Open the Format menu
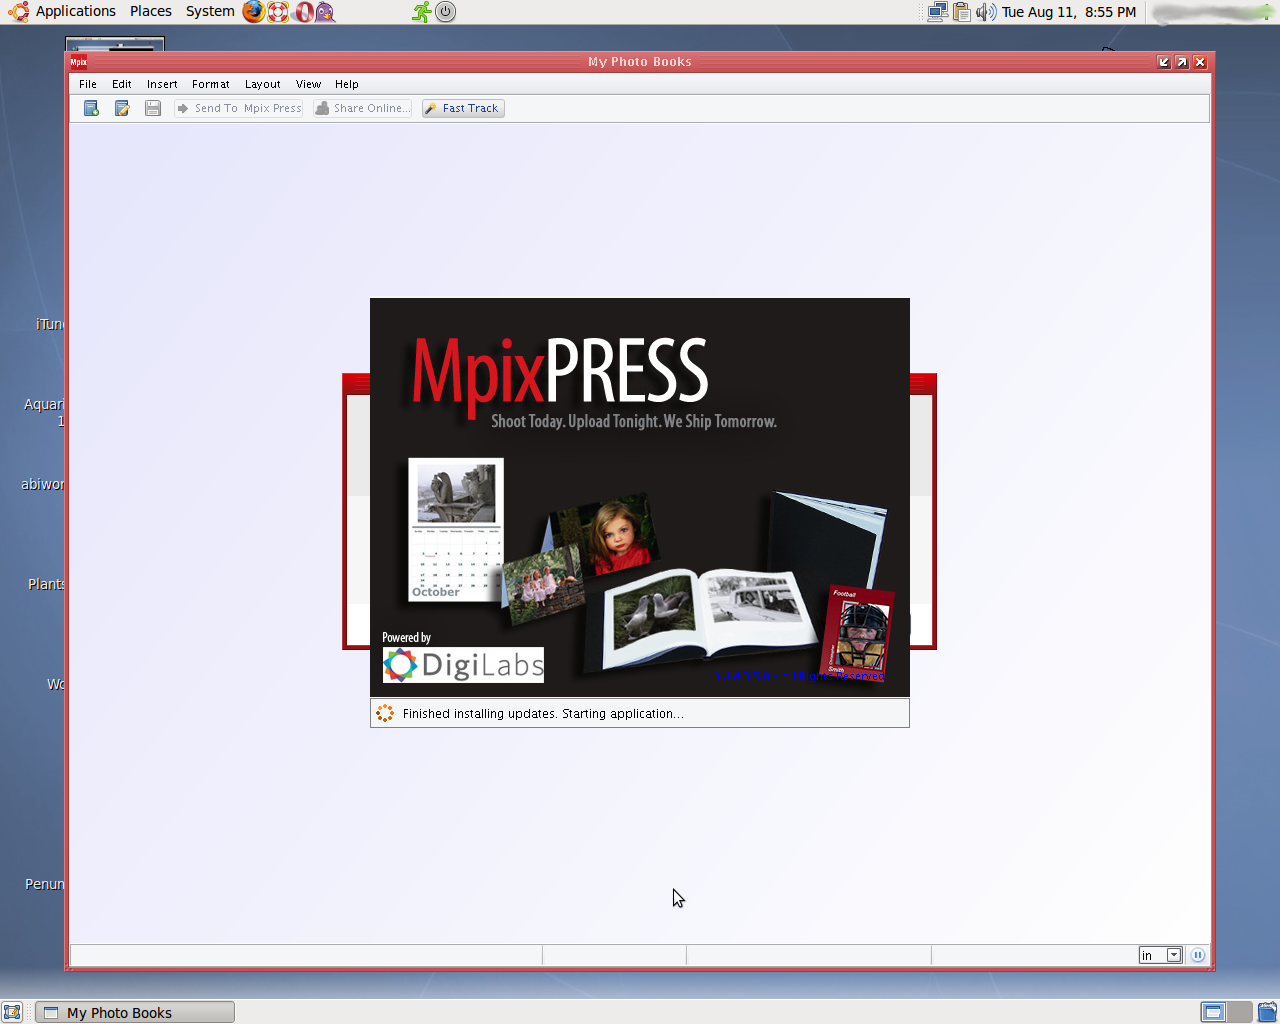The height and width of the screenshot is (1024, 1280). 210,84
